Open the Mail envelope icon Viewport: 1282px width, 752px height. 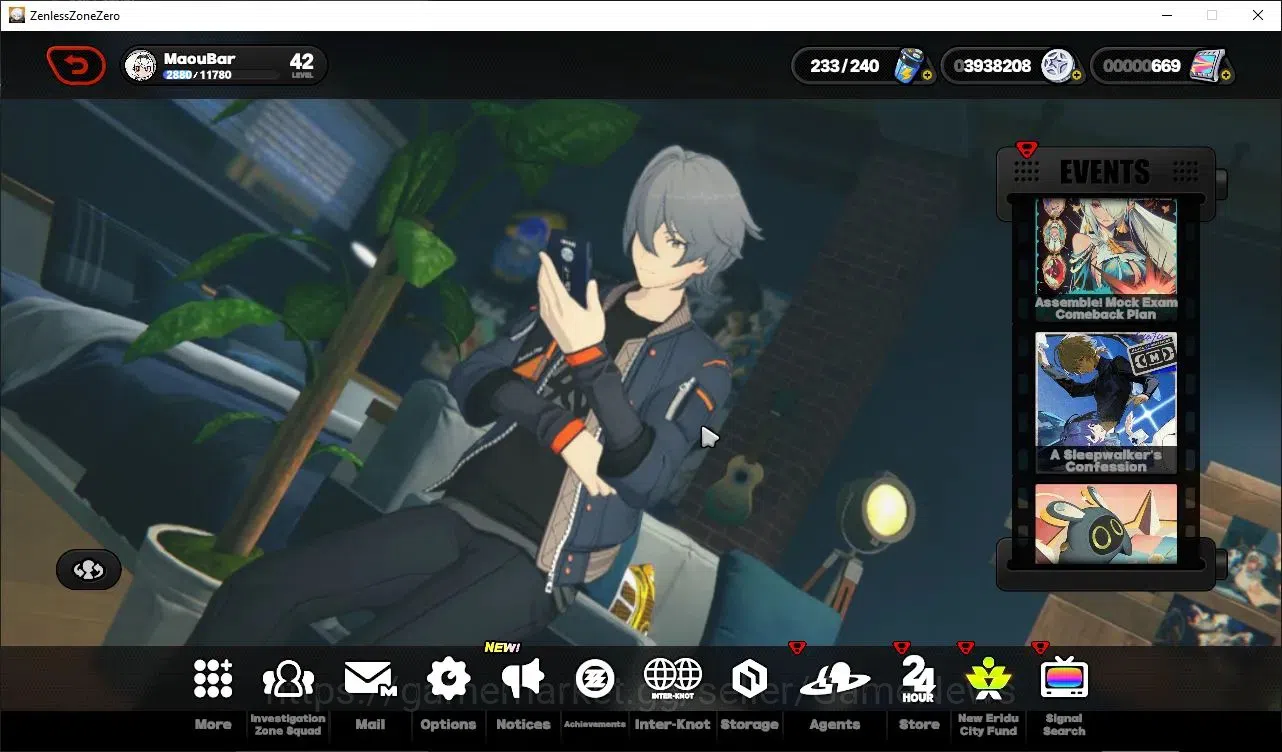(x=370, y=680)
